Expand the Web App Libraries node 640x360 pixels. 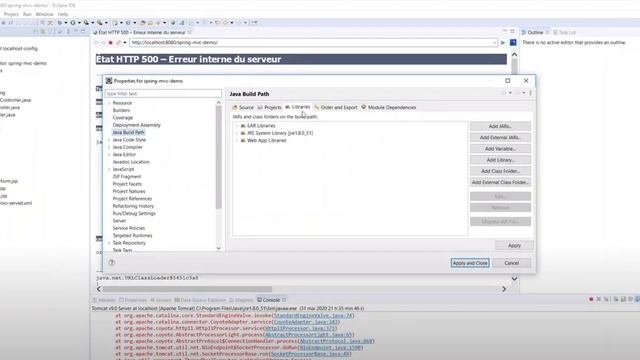pyautogui.click(x=236, y=140)
